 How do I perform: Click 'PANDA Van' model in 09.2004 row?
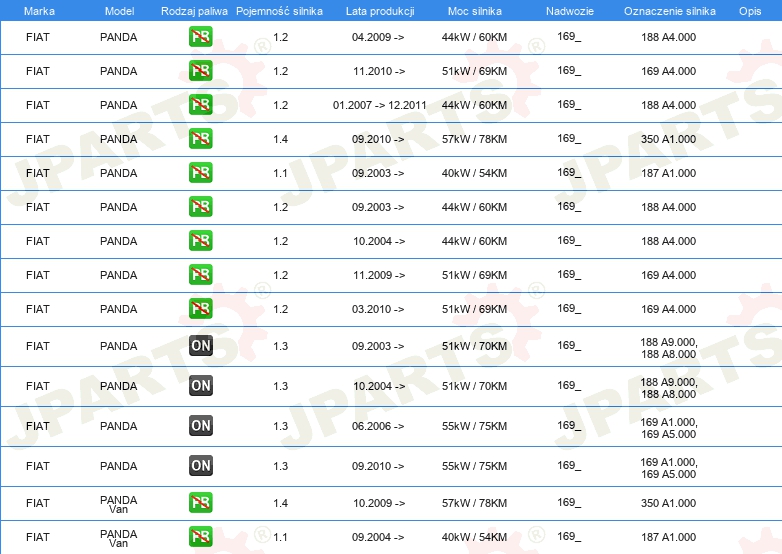(x=119, y=538)
